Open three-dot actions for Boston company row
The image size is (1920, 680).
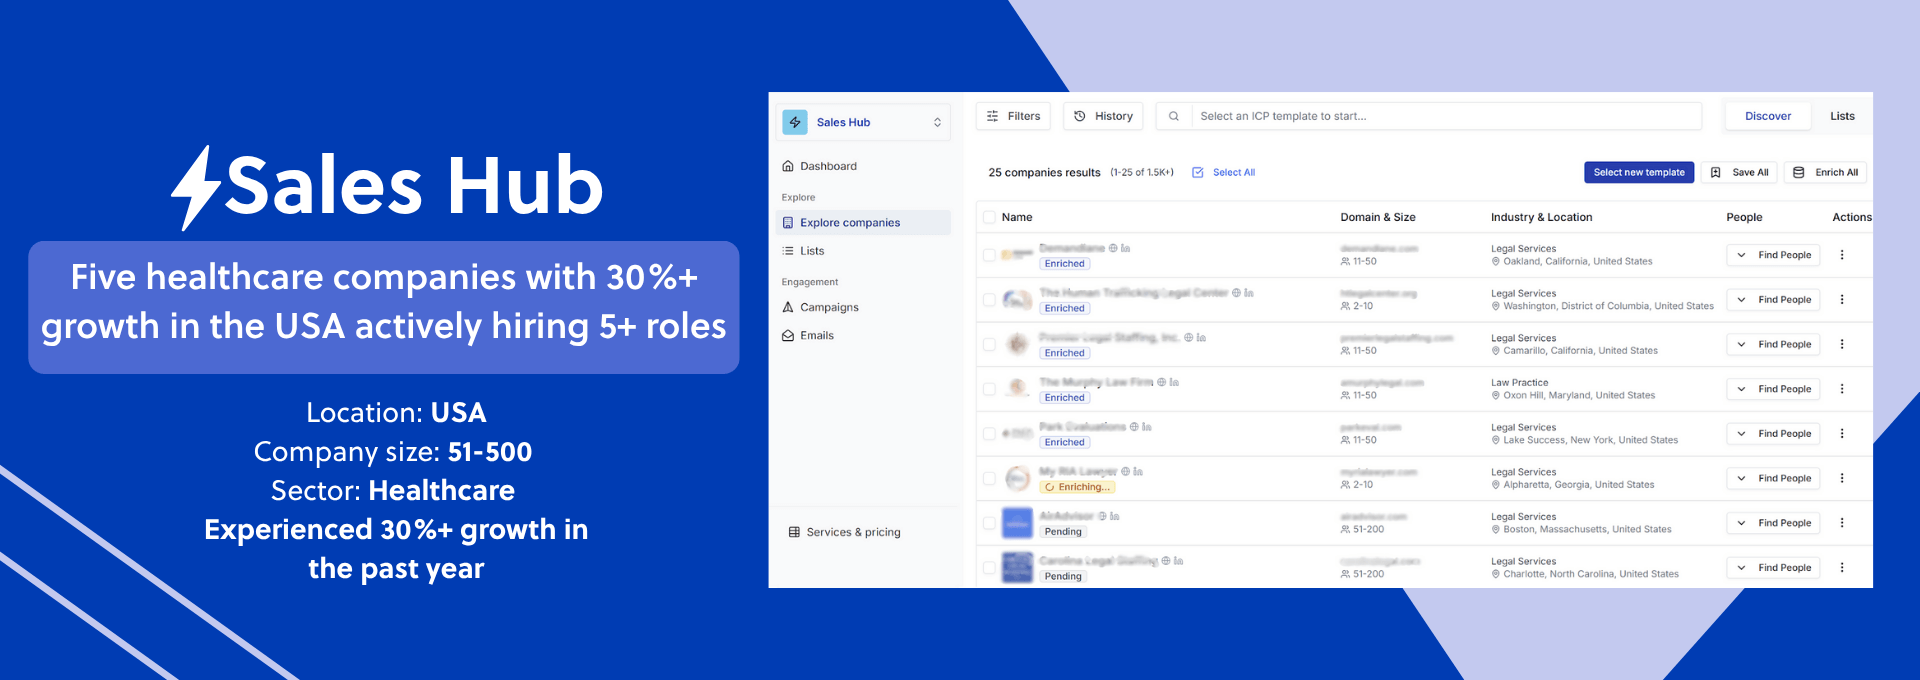click(1841, 523)
